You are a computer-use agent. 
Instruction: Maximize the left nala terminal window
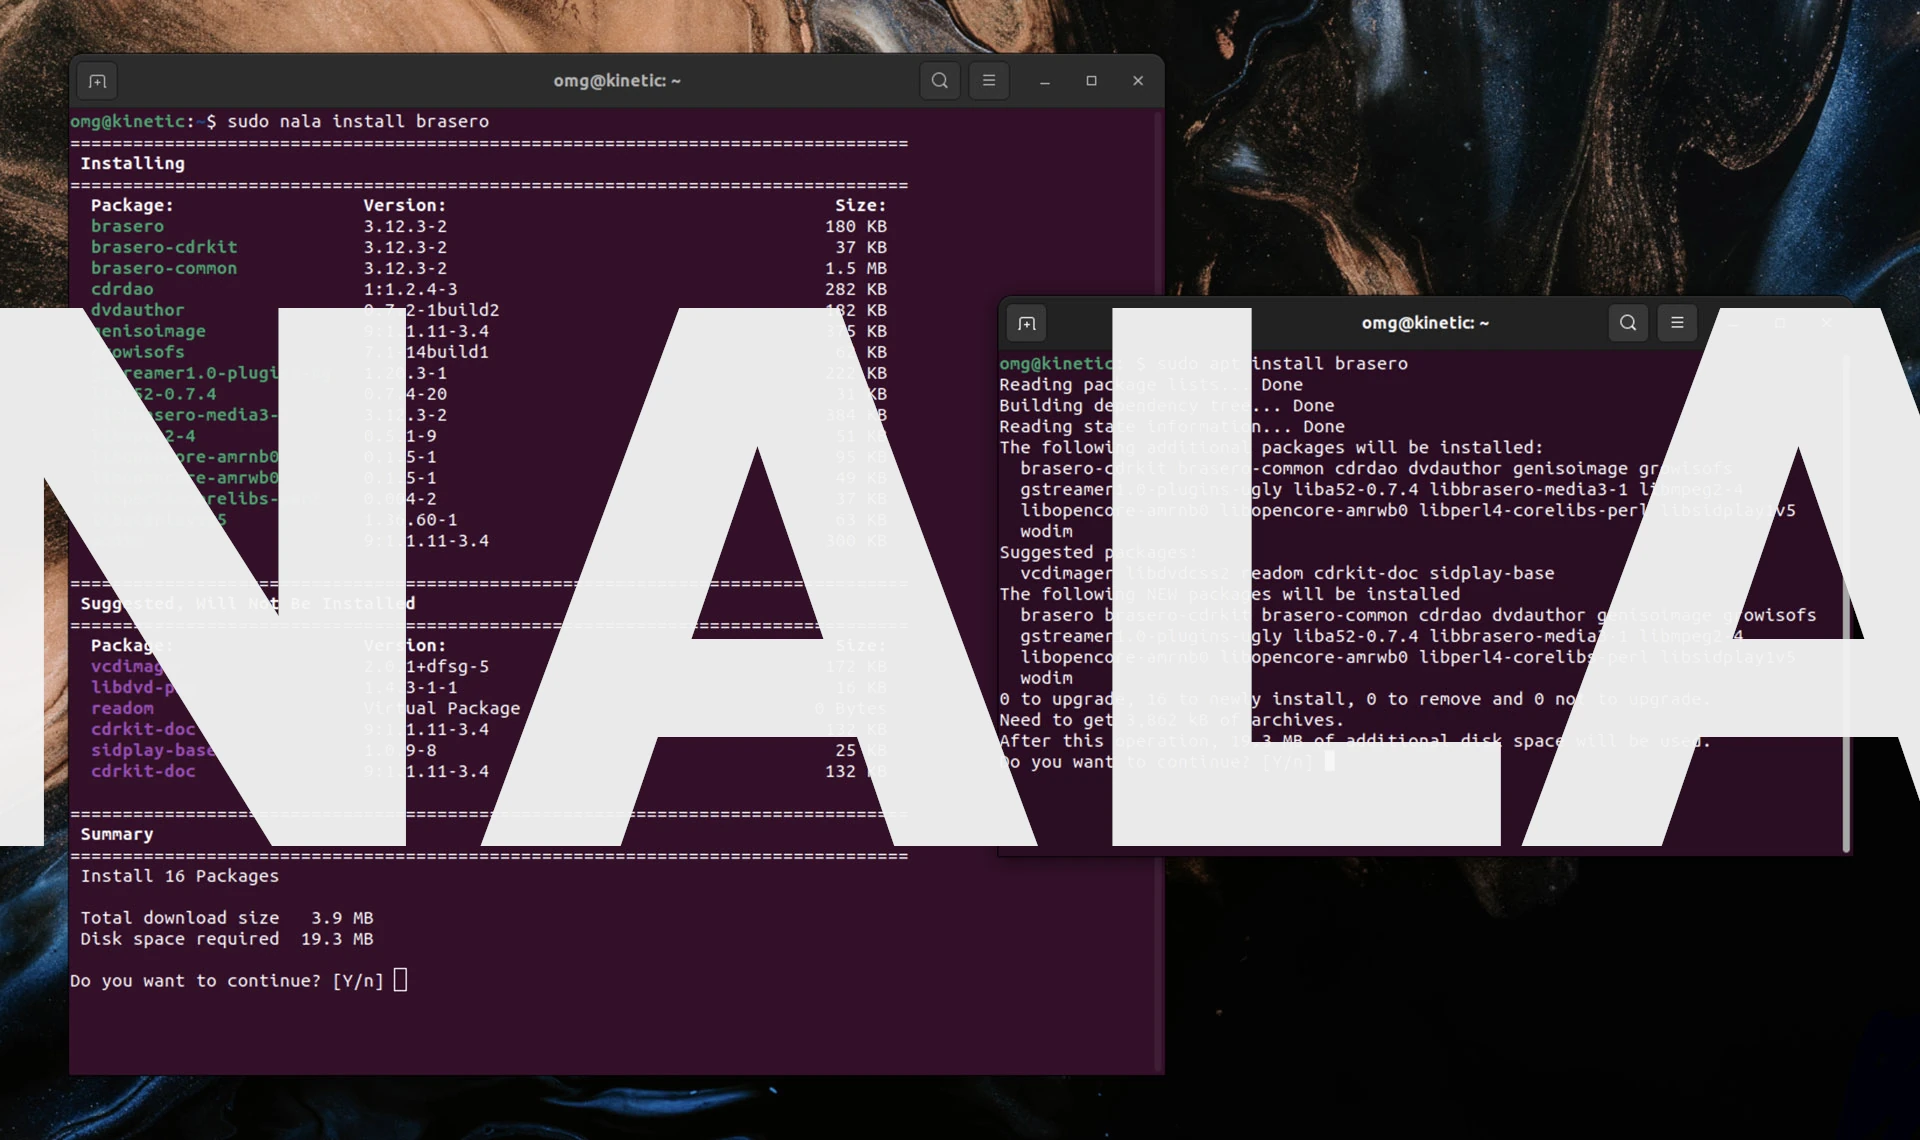pyautogui.click(x=1091, y=81)
